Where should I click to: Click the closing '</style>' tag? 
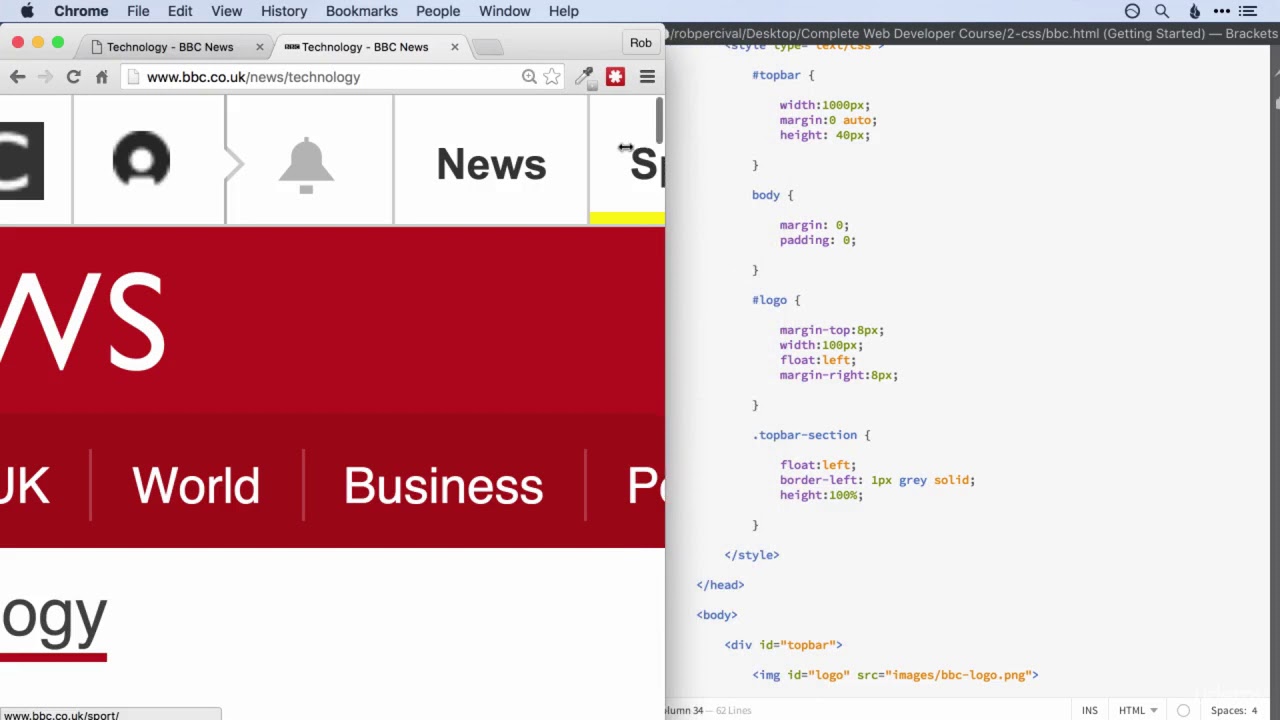751,555
